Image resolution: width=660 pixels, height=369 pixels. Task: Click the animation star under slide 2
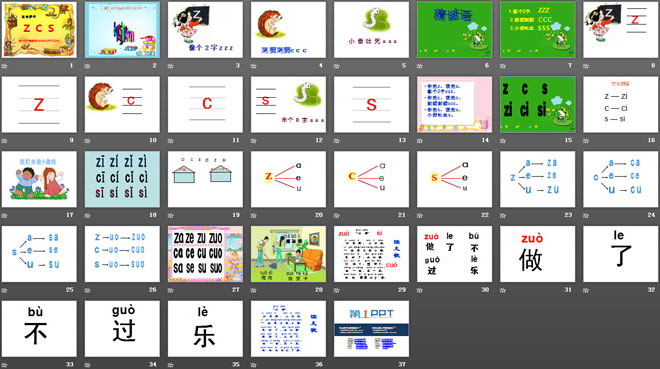[x=88, y=66]
